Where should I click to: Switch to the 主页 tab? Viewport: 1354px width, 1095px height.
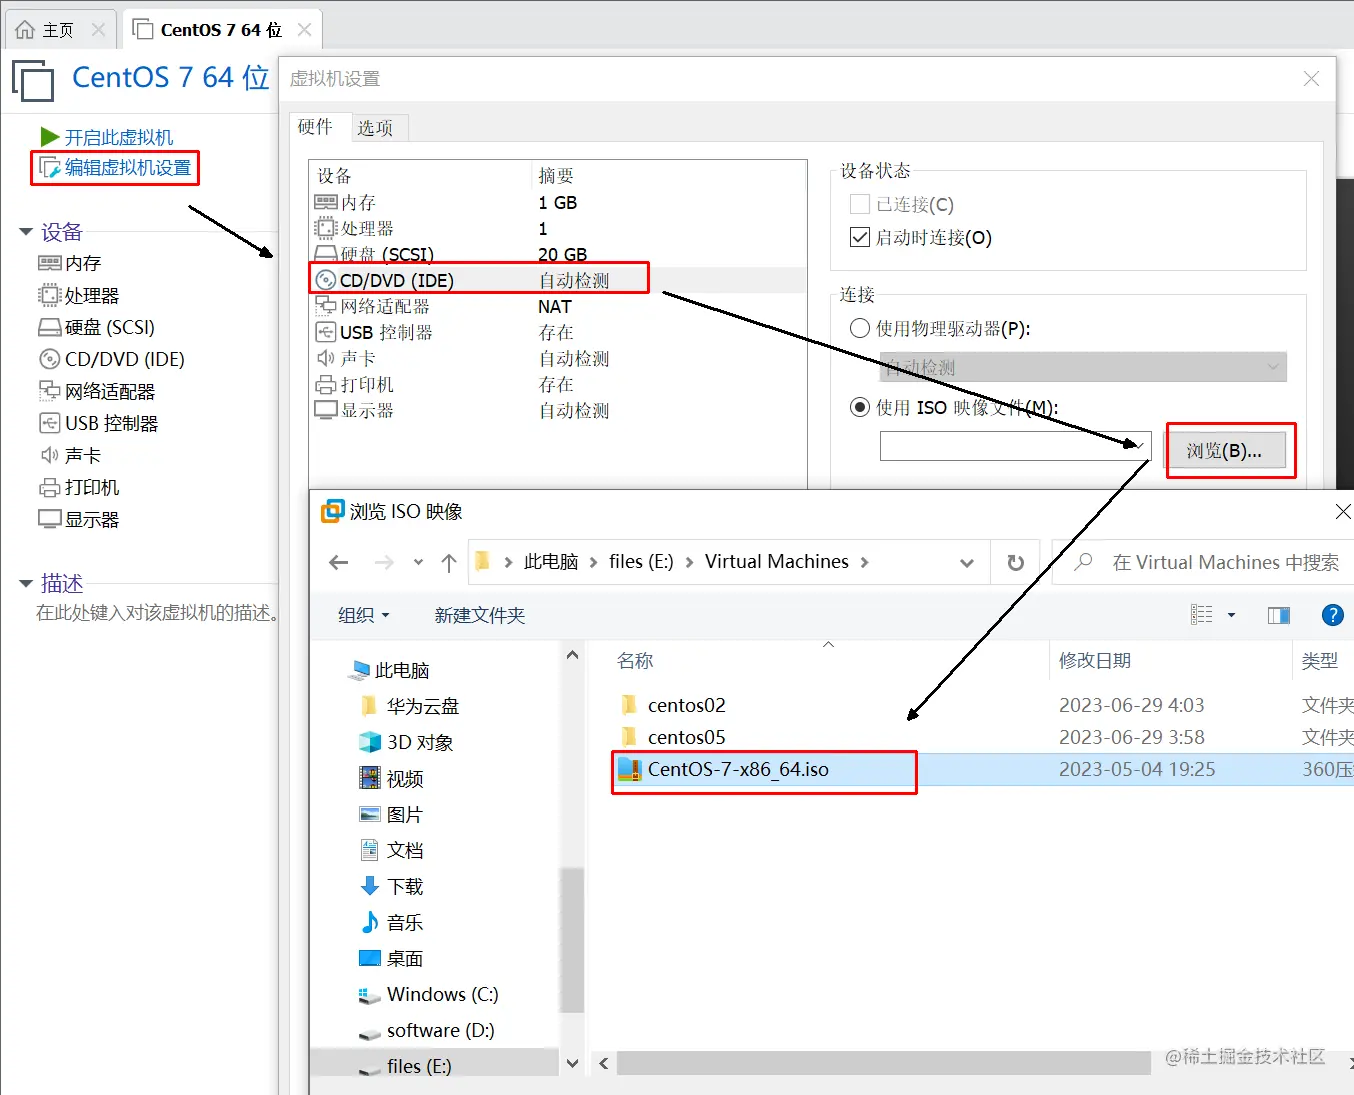58,30
